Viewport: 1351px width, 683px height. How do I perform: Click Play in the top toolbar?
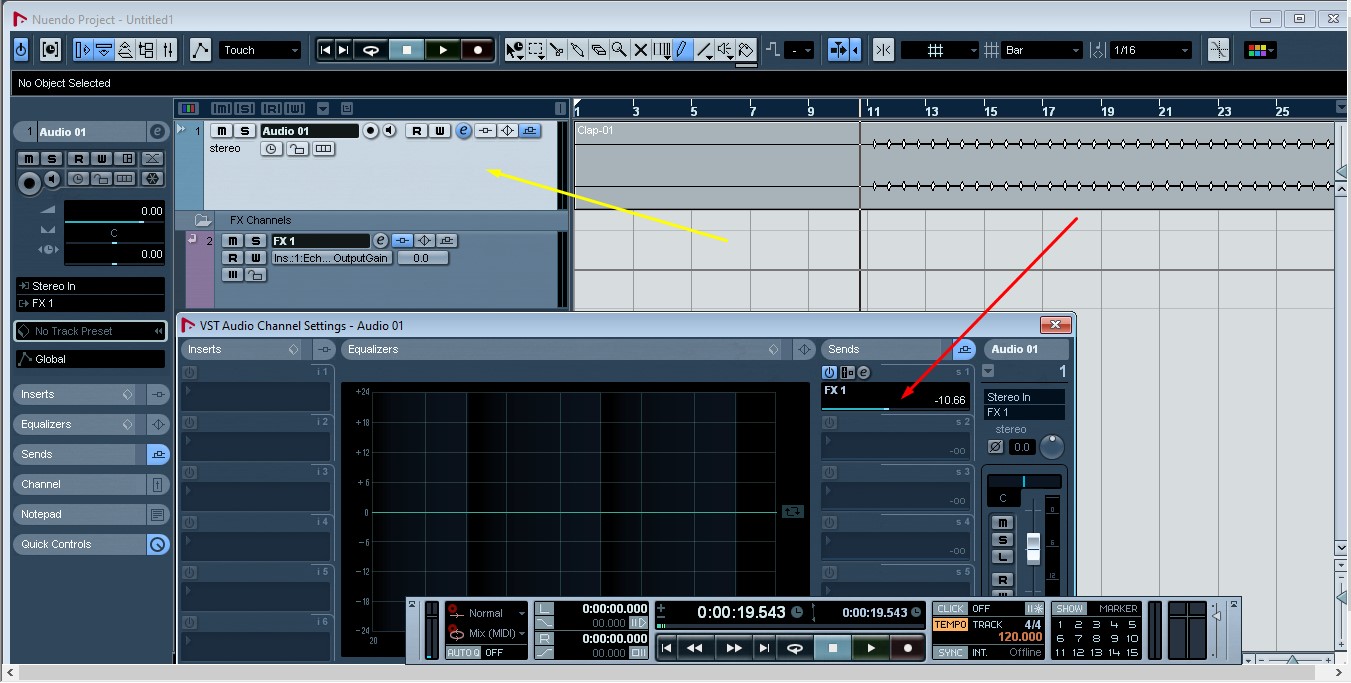tap(442, 49)
